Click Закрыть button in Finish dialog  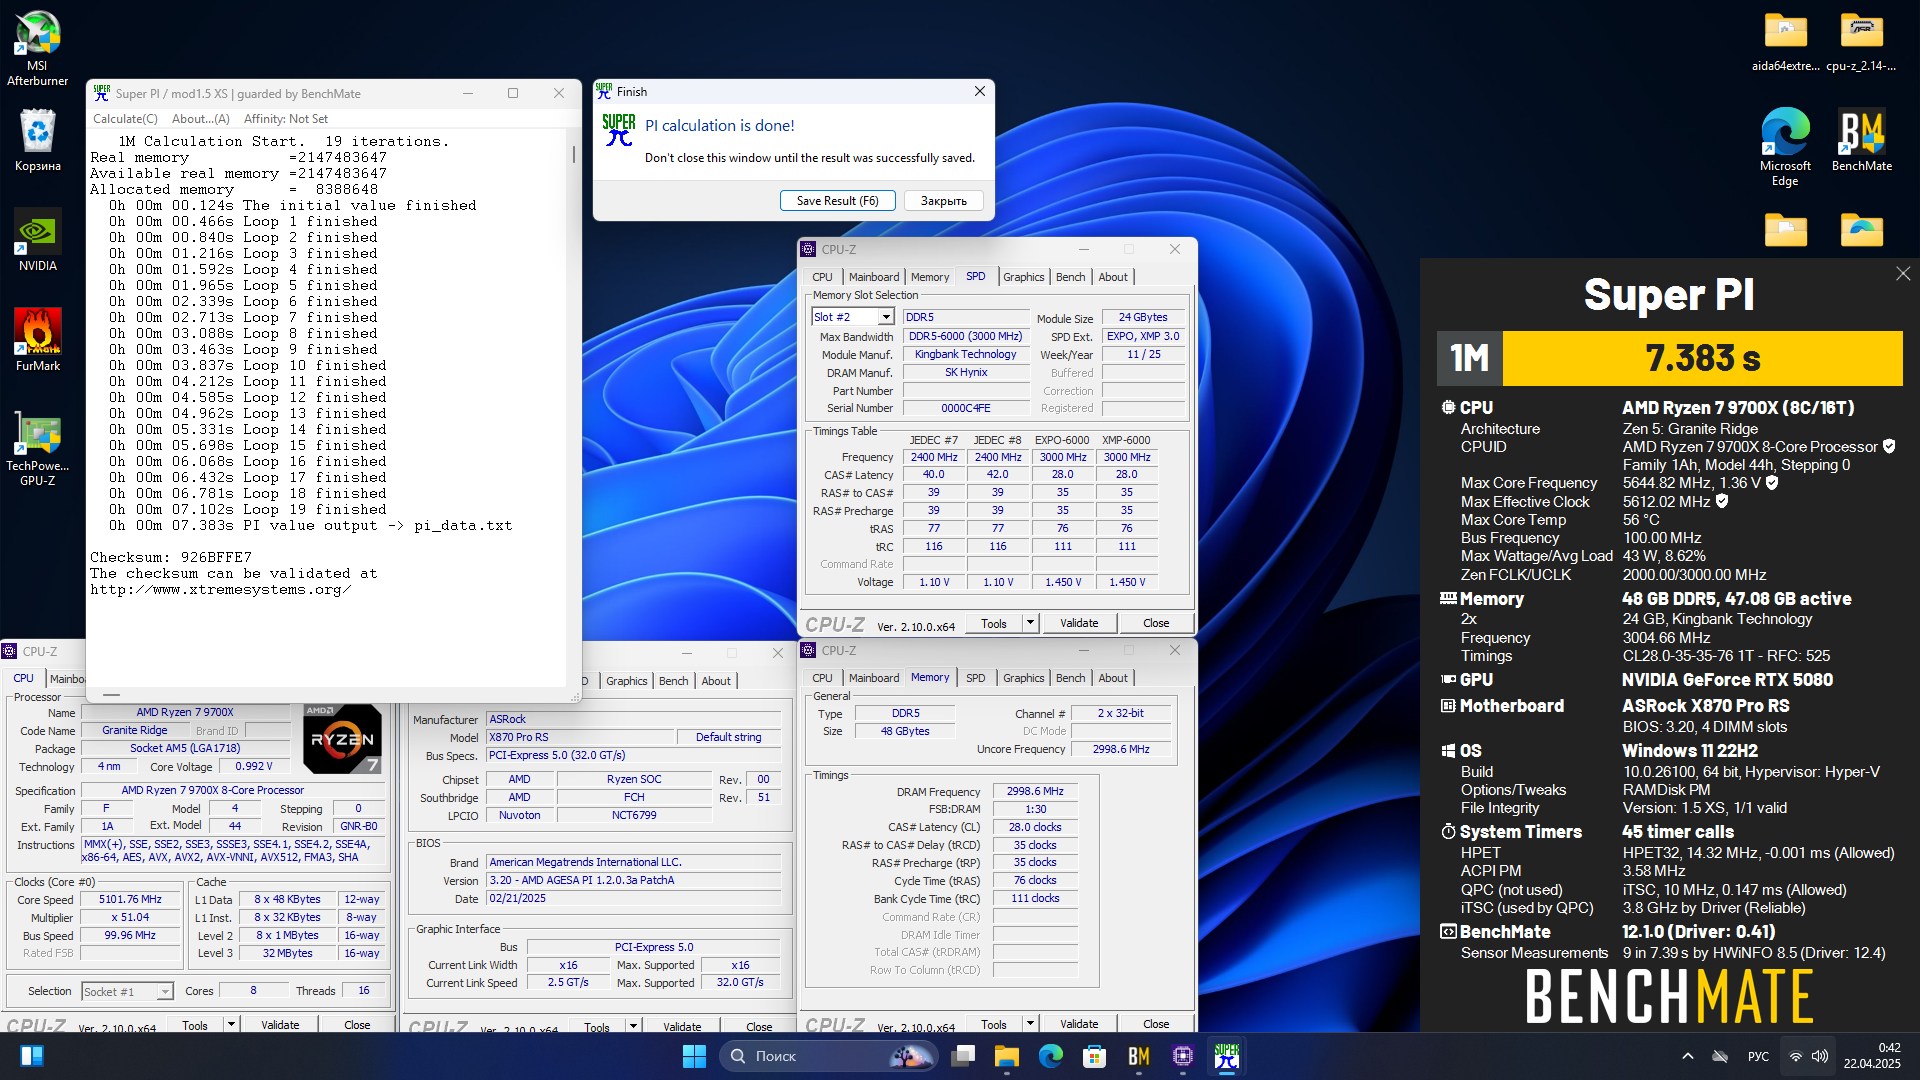pyautogui.click(x=943, y=201)
